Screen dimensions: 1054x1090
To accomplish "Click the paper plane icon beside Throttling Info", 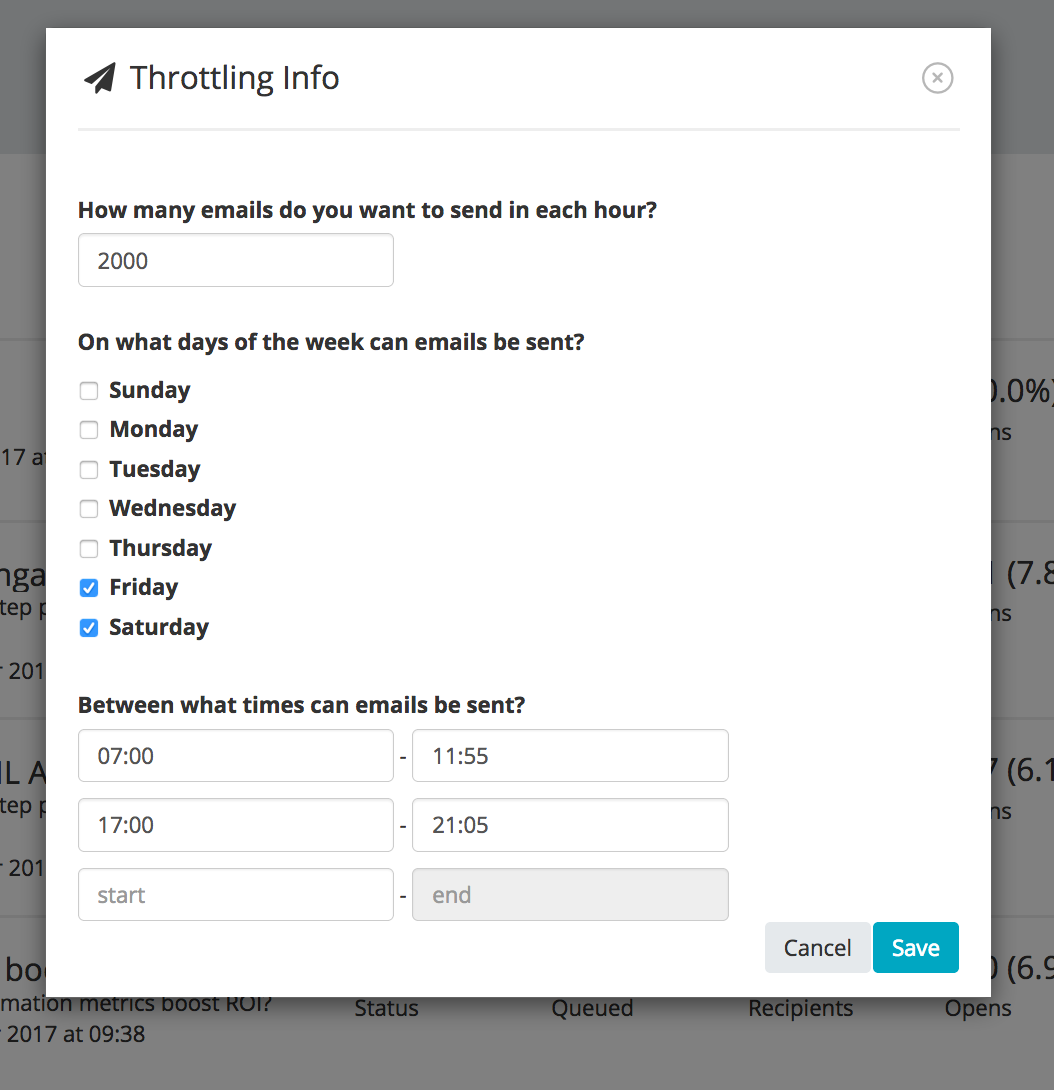I will pyautogui.click(x=100, y=78).
